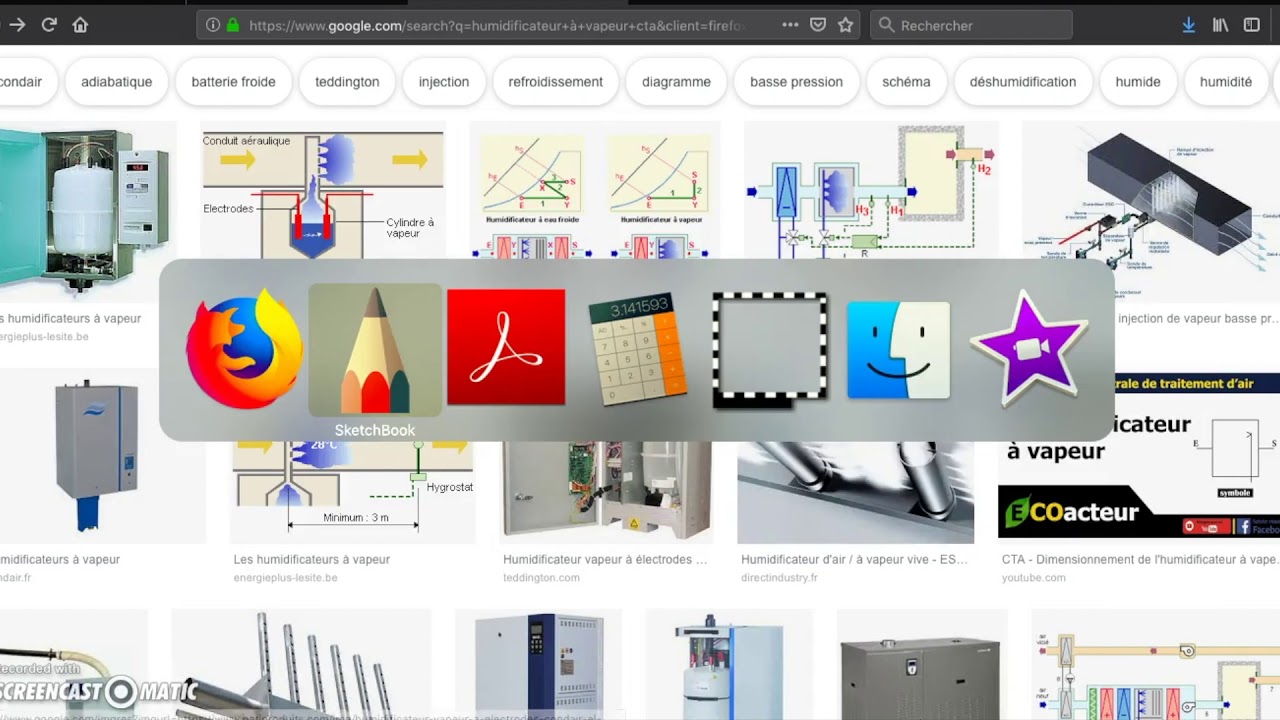Viewport: 1280px width, 720px height.
Task: Select the humidité filter chip
Action: tap(1226, 82)
